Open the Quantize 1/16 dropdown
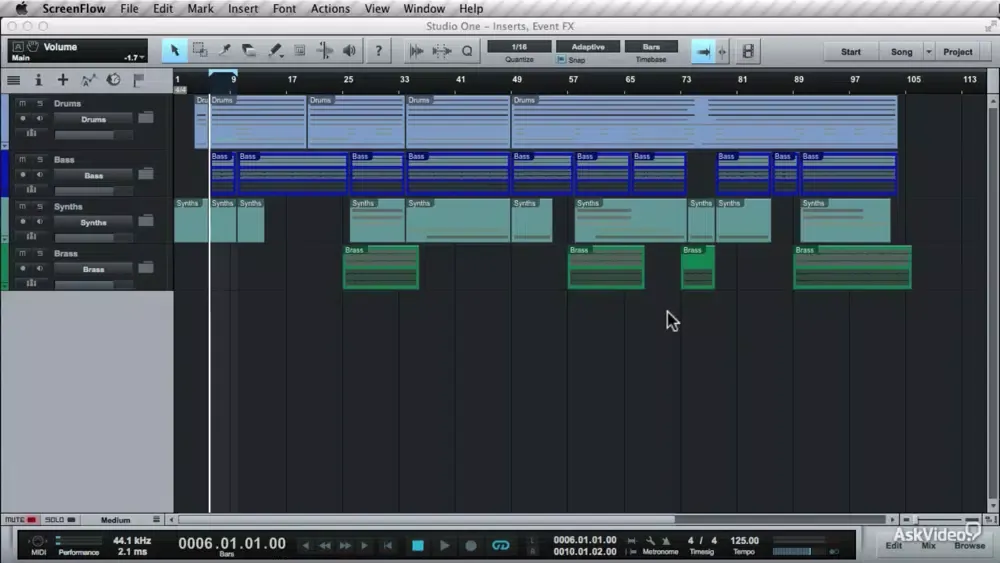Image resolution: width=1000 pixels, height=563 pixels. 519,47
